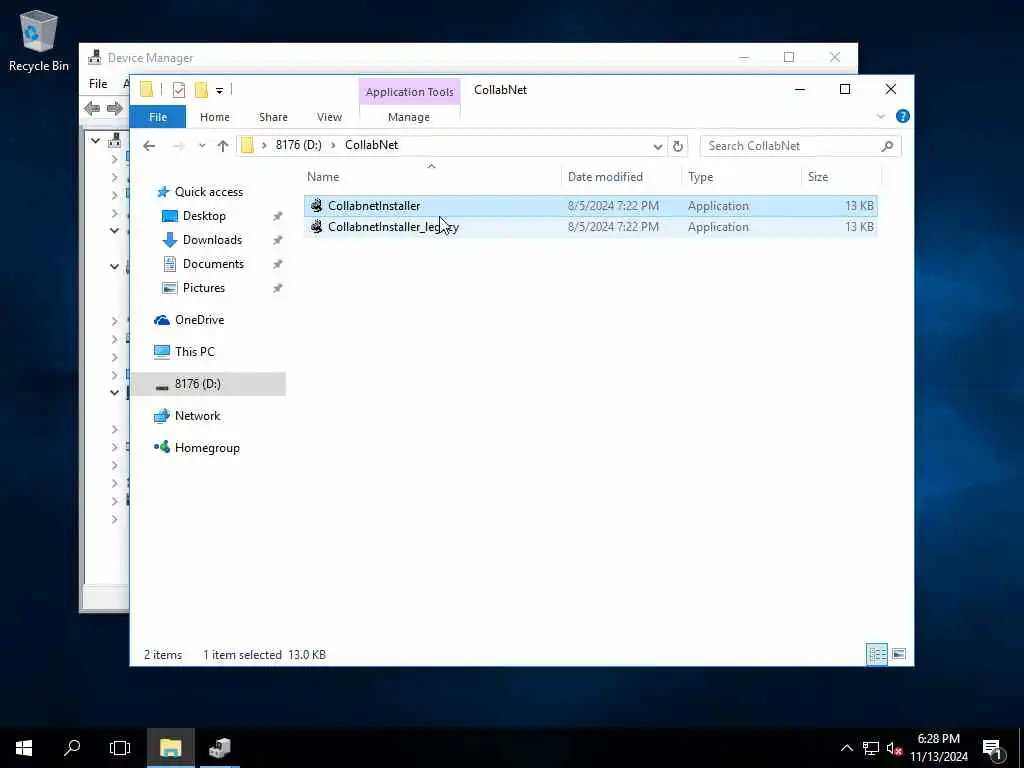Select the 8176 (D:) drive in navigation pane
1024x768 pixels.
208,384
